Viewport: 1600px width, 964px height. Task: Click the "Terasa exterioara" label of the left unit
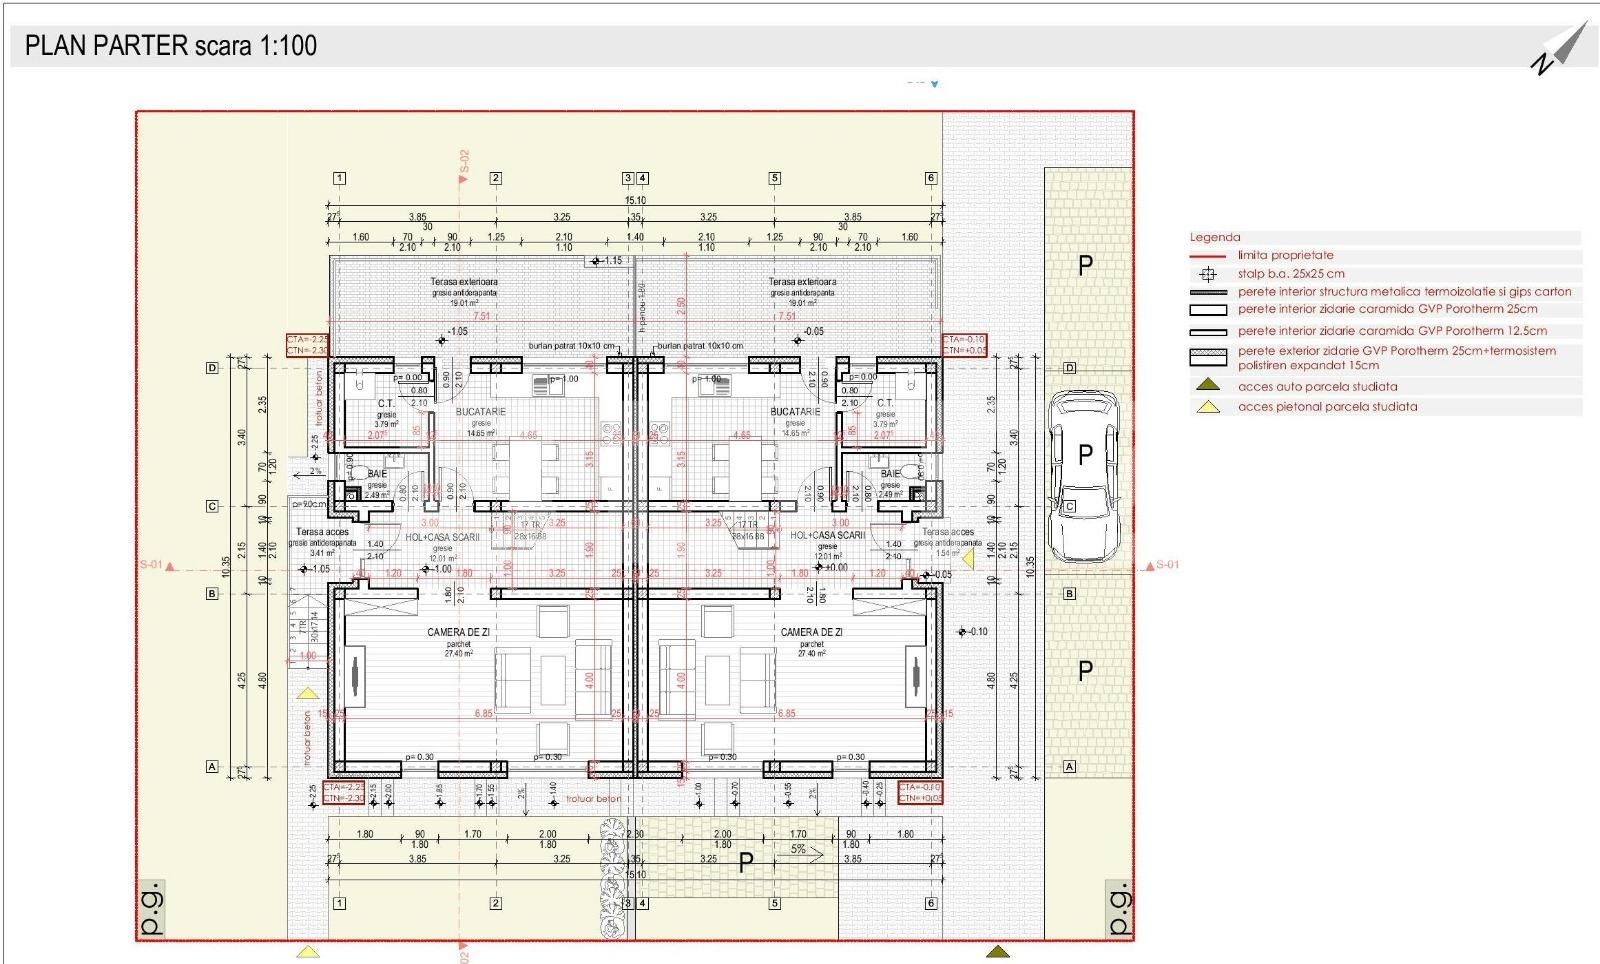[x=464, y=282]
